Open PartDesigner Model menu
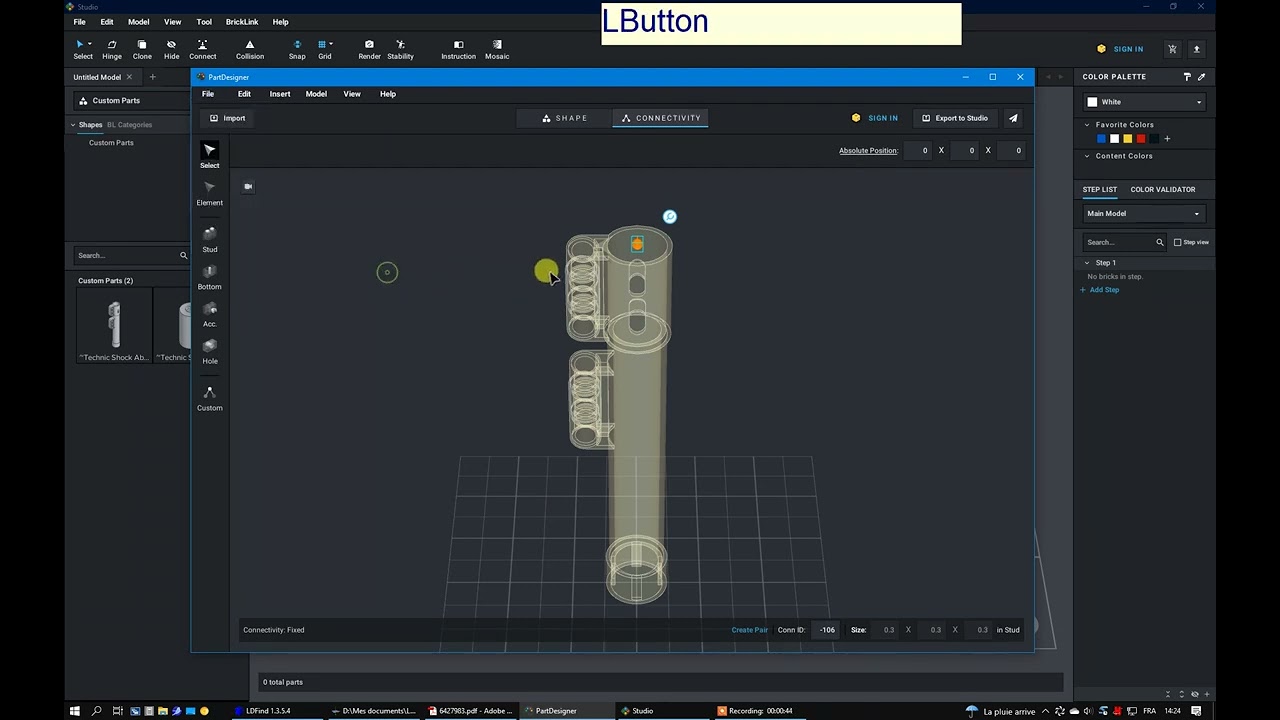This screenshot has height=720, width=1280. pos(316,94)
